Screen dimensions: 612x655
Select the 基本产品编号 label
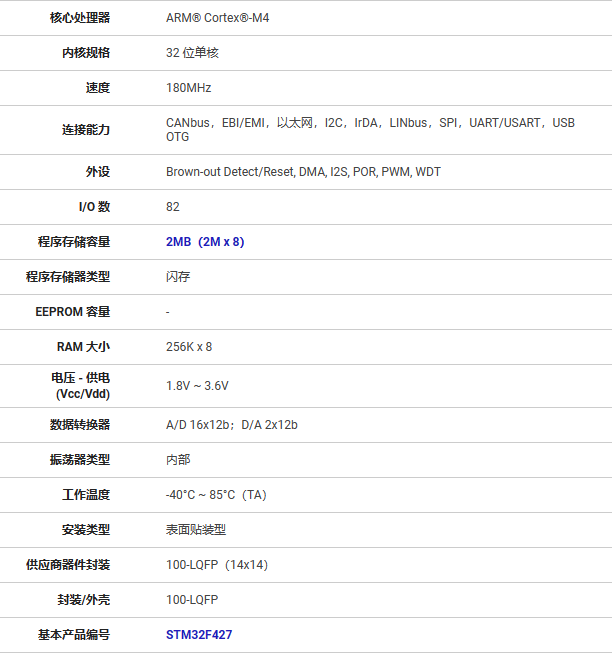click(x=74, y=635)
